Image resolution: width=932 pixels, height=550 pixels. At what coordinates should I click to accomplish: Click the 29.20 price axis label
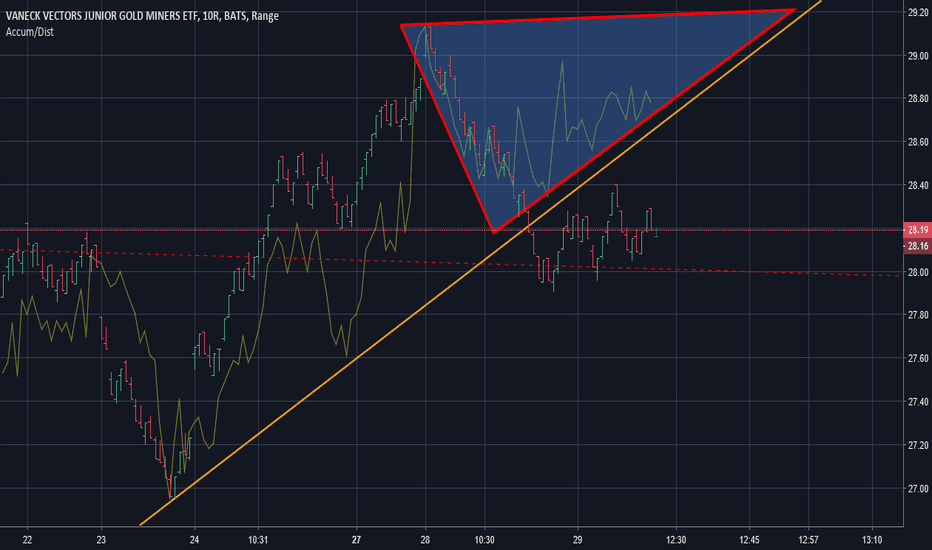pyautogui.click(x=918, y=12)
